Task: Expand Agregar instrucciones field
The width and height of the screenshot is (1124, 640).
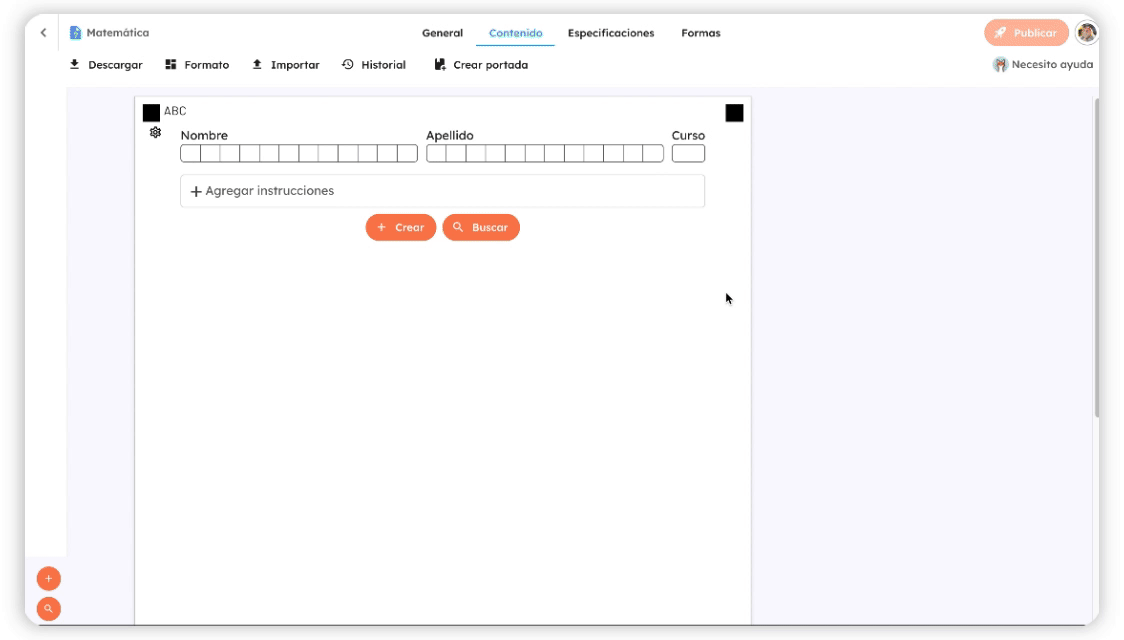Action: click(442, 191)
